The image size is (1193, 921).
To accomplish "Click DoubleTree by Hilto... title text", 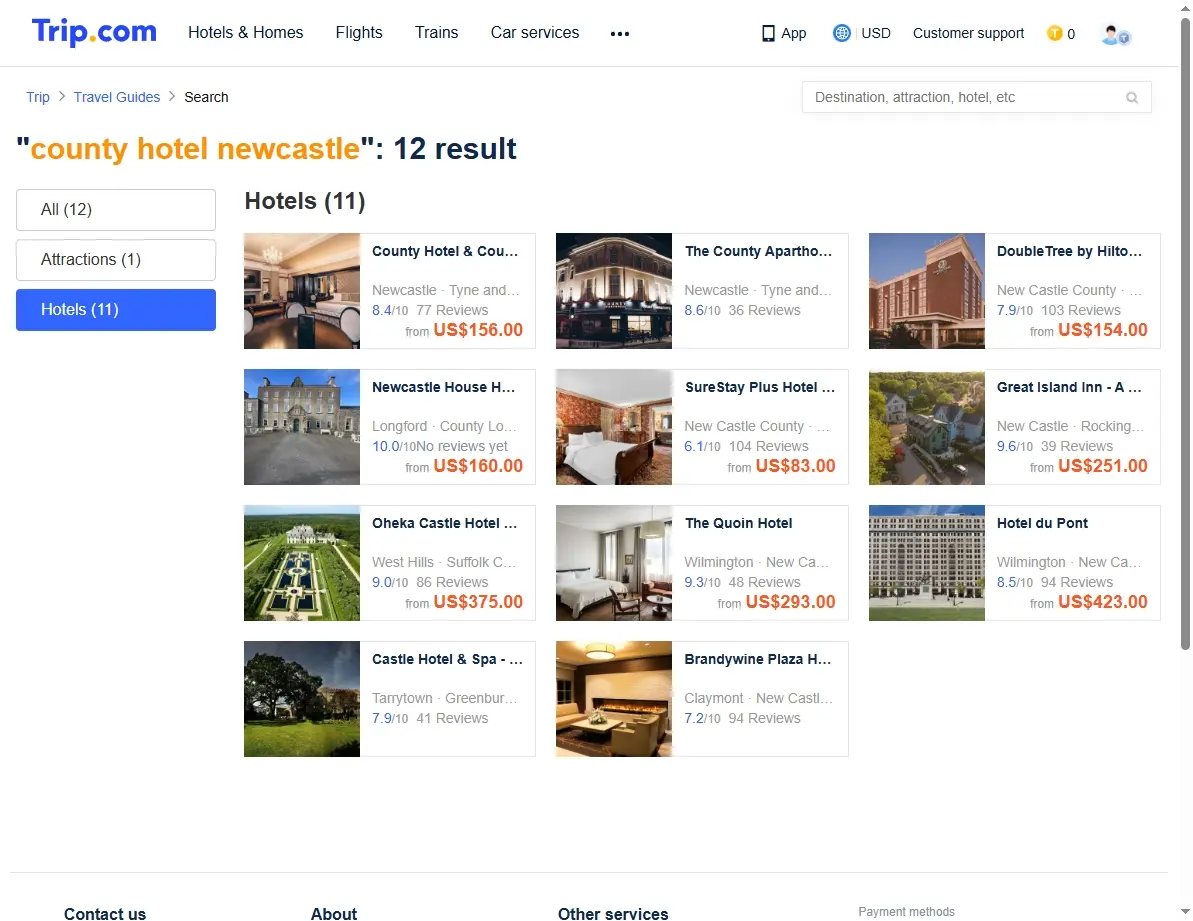I will point(1070,252).
